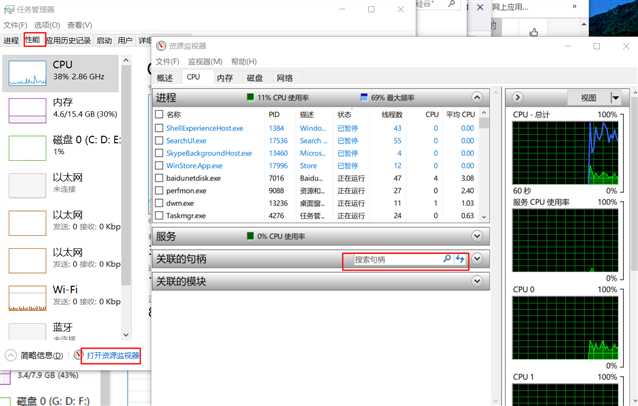
Task: Switch to 概述 overview tab
Action: pyautogui.click(x=165, y=78)
